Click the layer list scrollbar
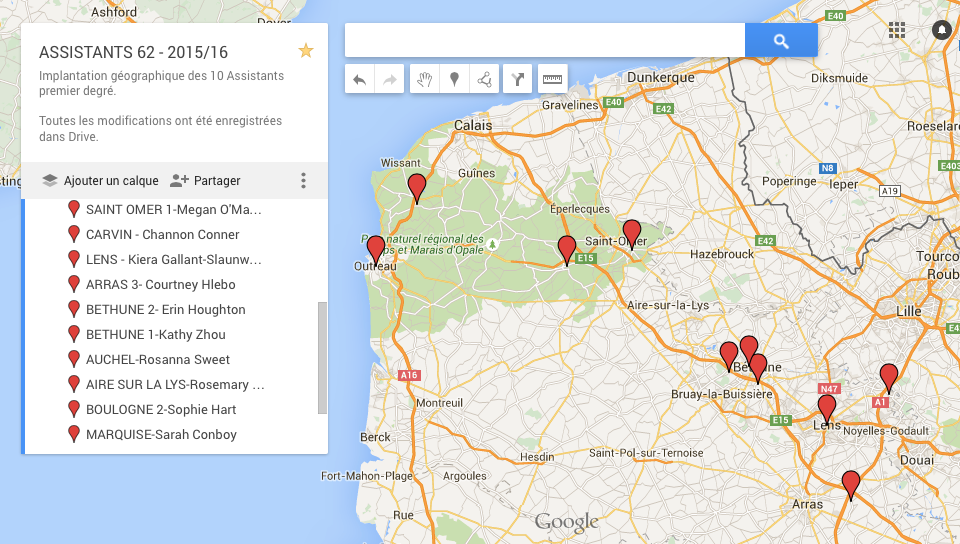Viewport: 960px width, 544px height. click(322, 357)
